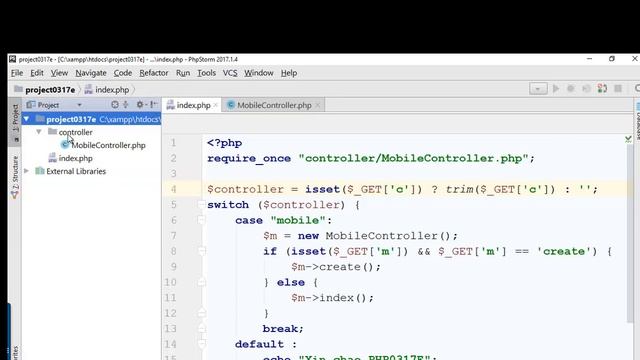Click the Stop square icon in toolbar

coord(618,89)
